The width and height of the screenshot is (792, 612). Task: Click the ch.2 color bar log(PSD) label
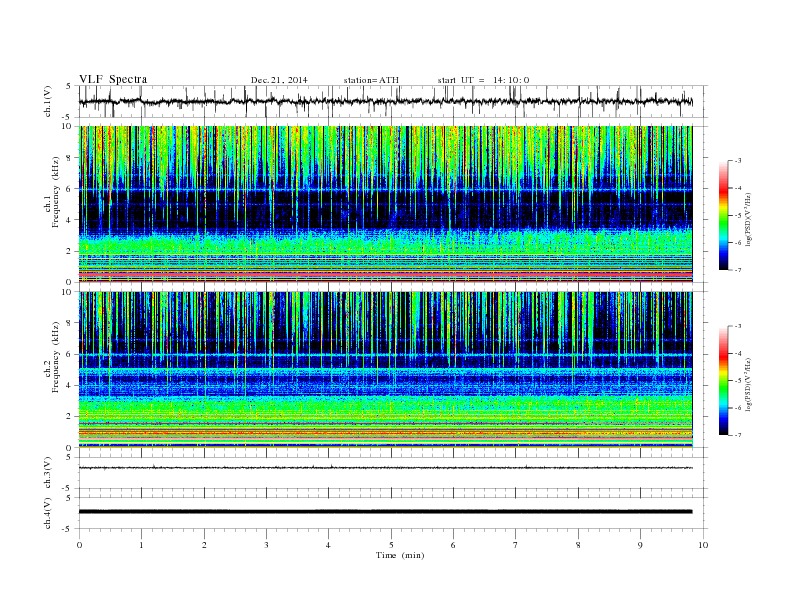[x=748, y=383]
